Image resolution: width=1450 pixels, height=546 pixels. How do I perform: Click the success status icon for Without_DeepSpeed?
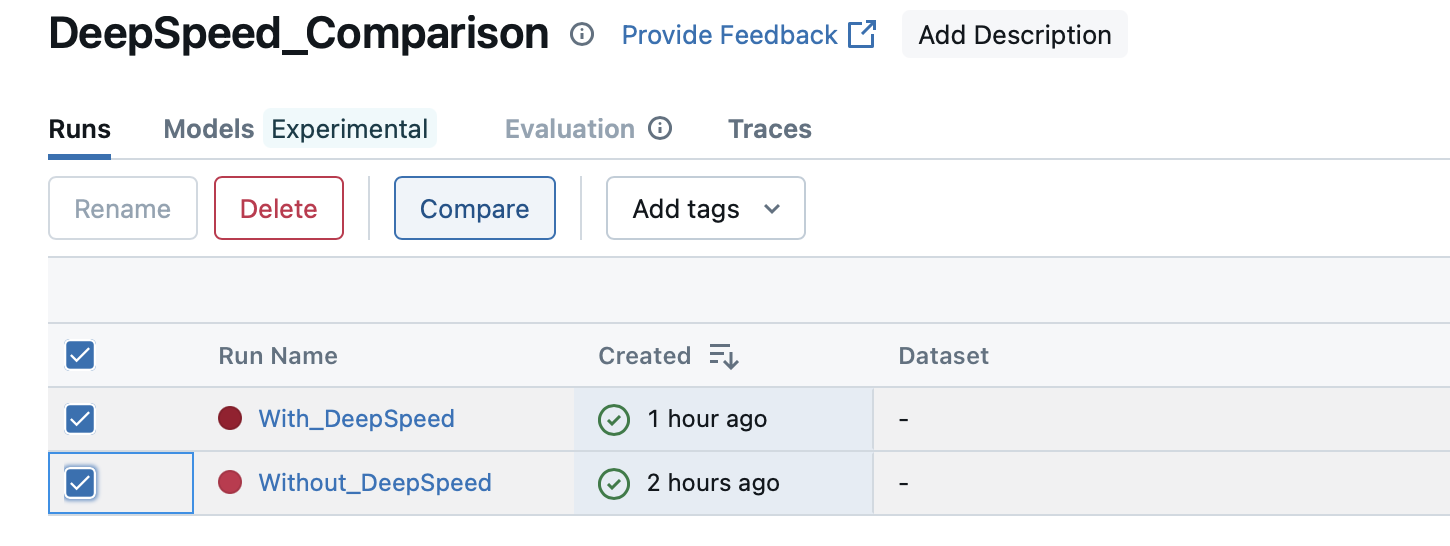[613, 483]
